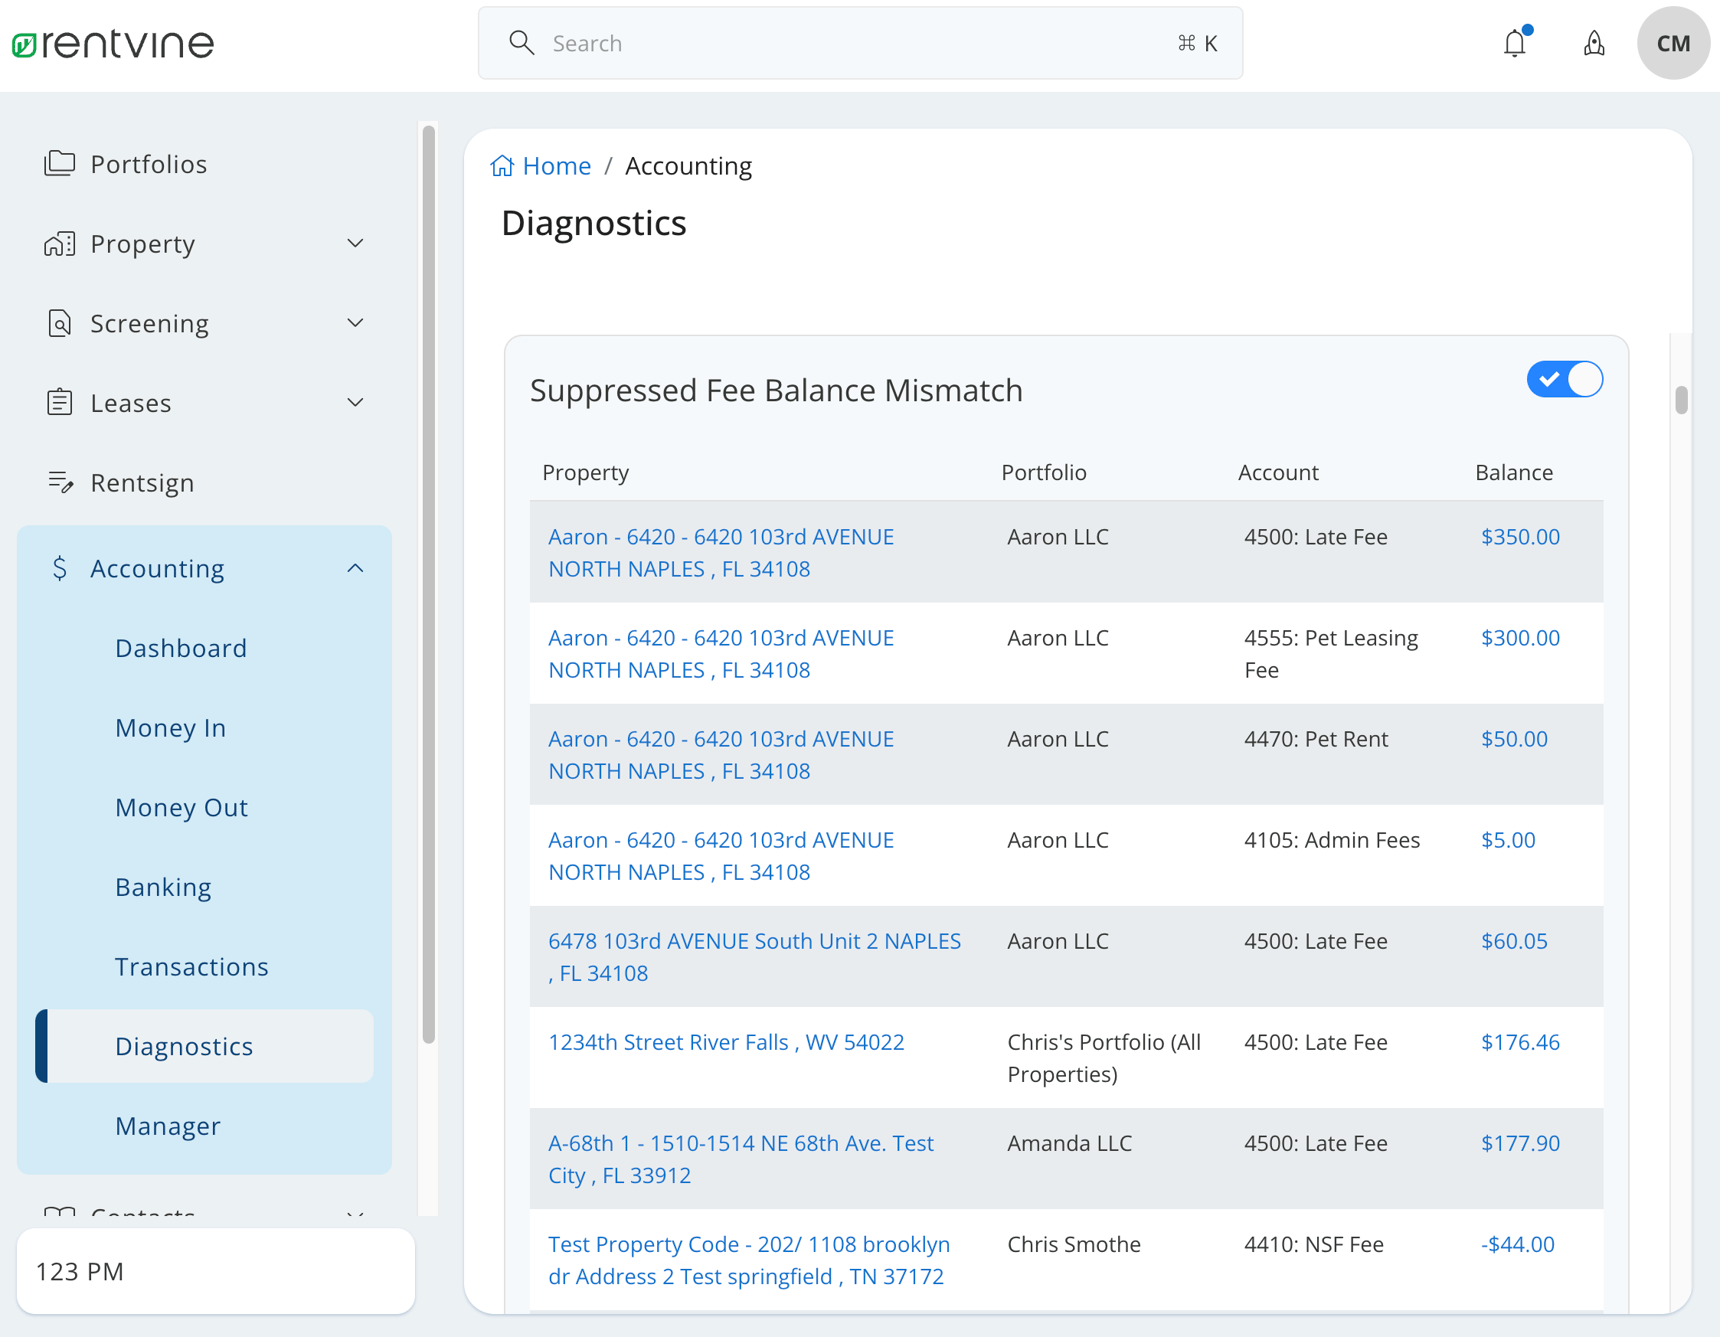Select Money In from the sidebar
This screenshot has height=1337, width=1720.
tap(170, 727)
